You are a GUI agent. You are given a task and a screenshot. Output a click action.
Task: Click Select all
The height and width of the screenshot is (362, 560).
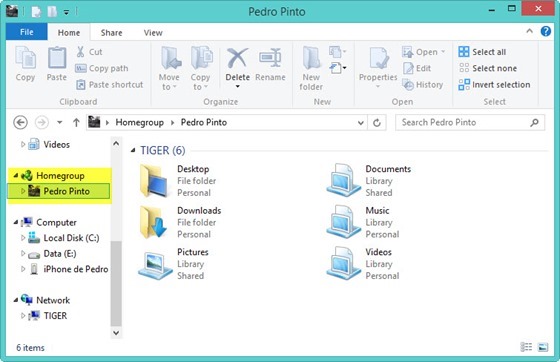click(x=482, y=52)
